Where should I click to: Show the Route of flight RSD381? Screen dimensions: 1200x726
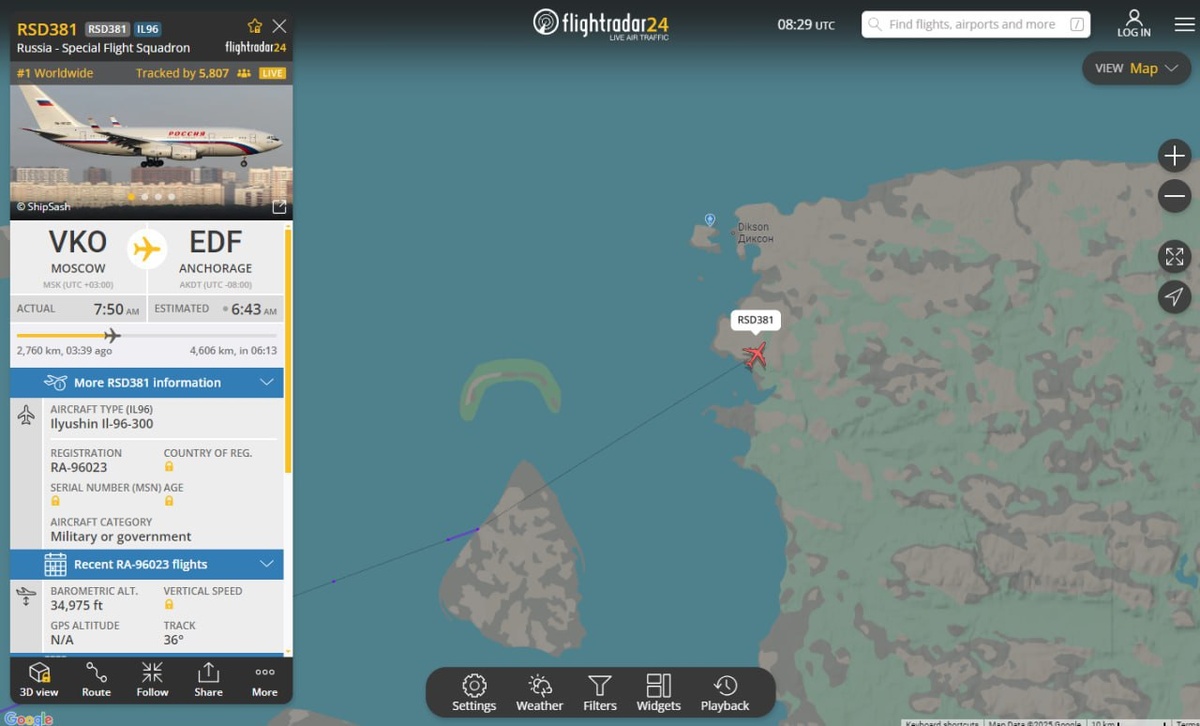point(96,679)
